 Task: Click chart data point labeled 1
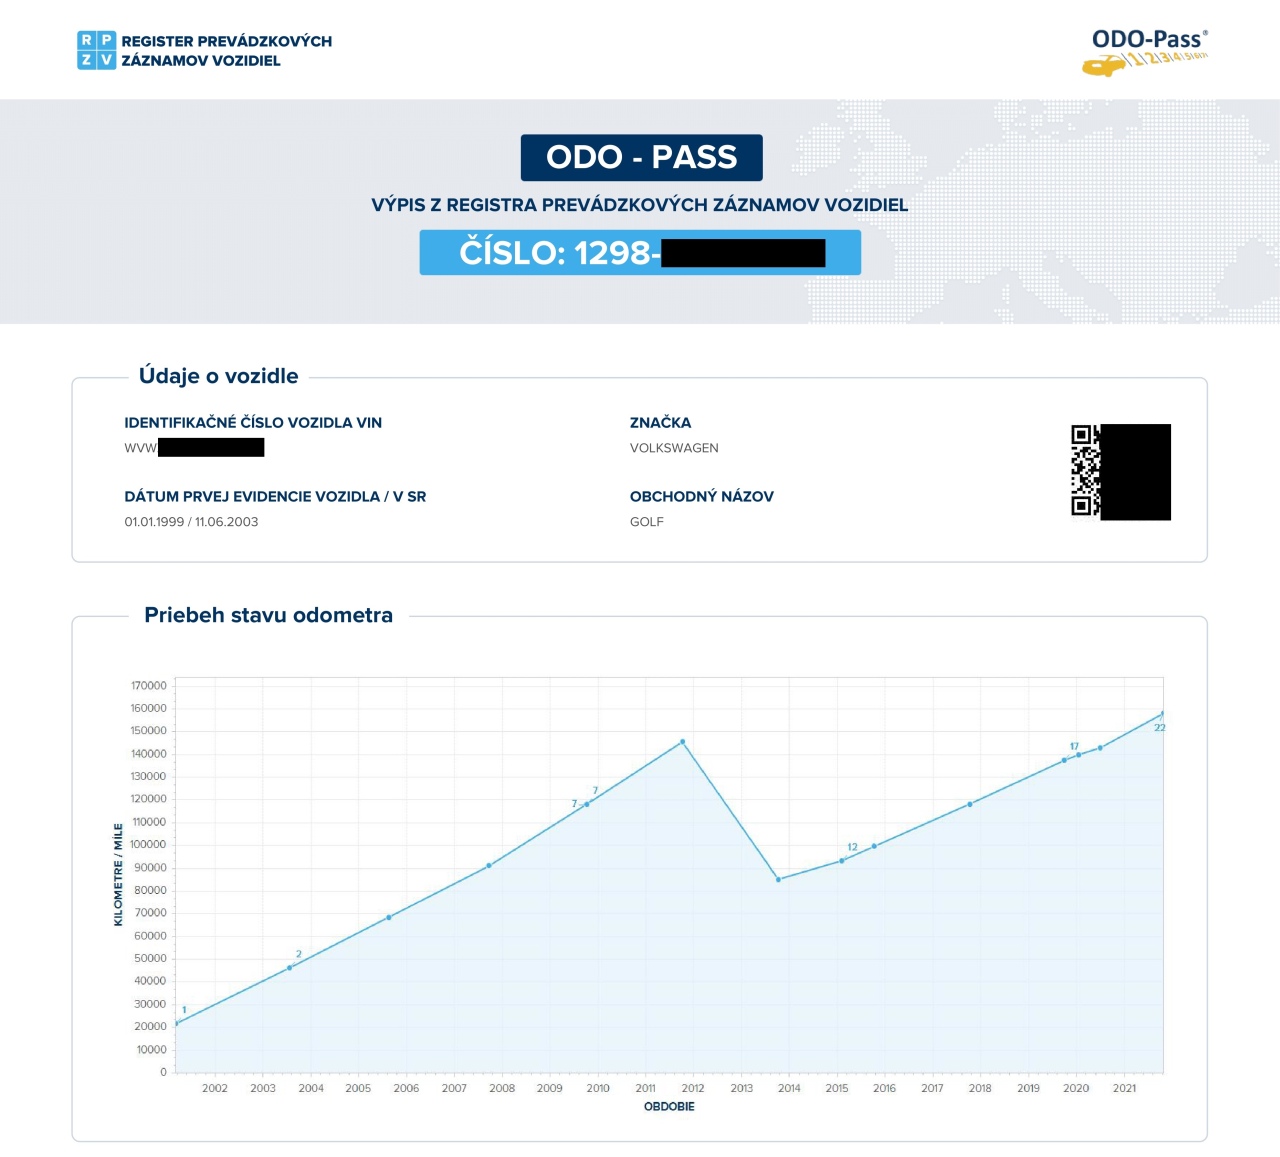point(177,1023)
